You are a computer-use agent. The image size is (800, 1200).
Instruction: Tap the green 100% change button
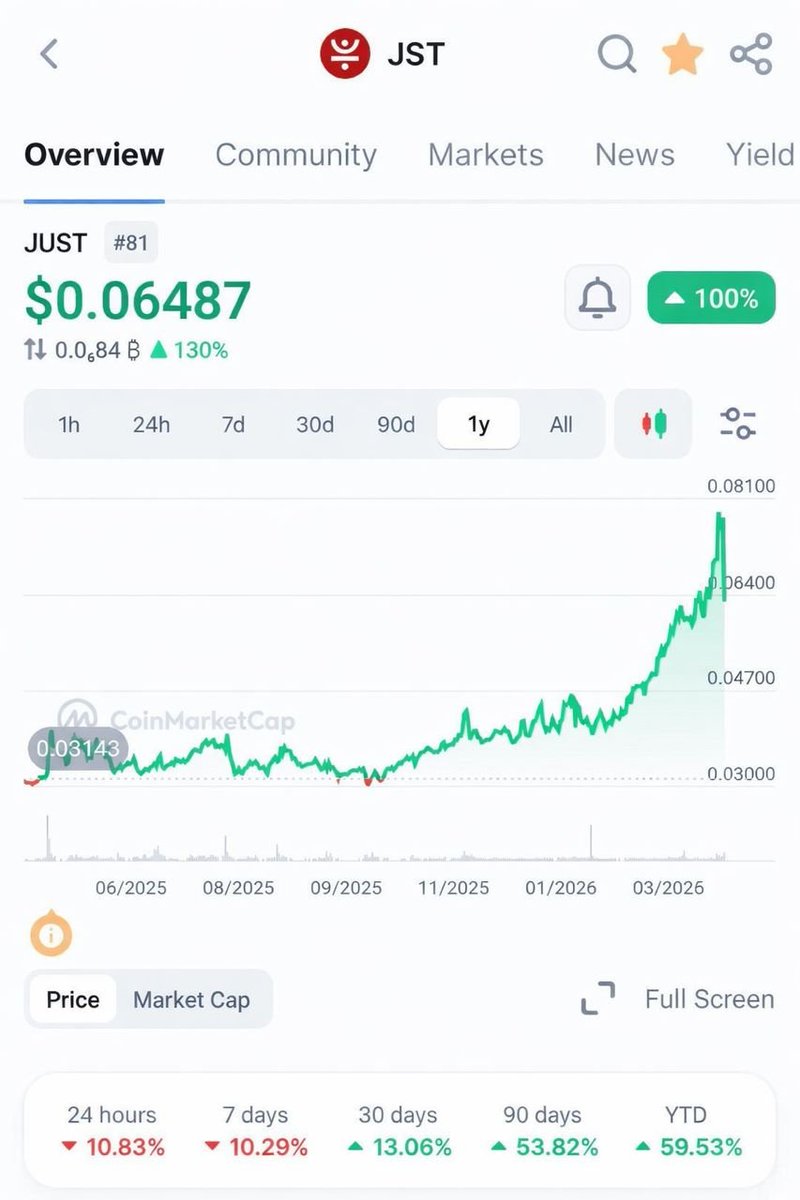coord(711,298)
